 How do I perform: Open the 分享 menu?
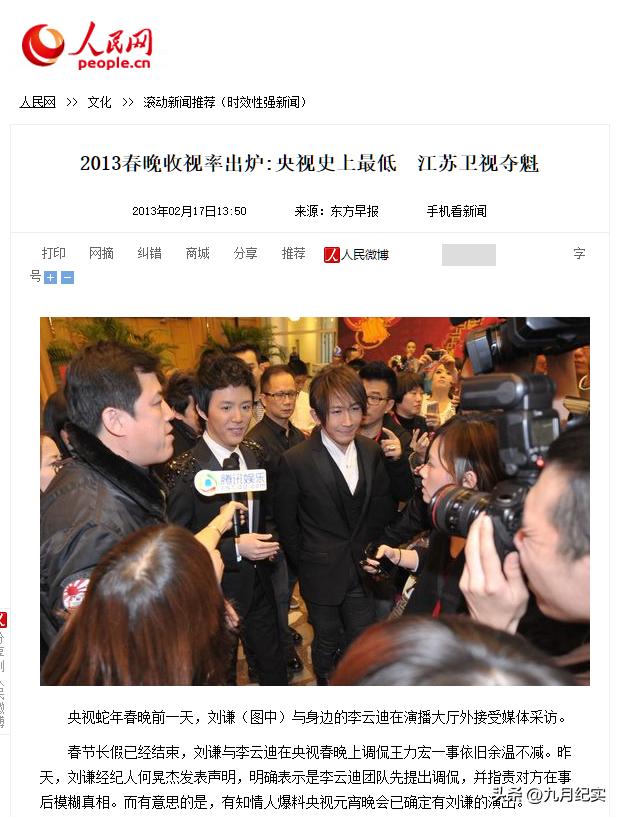tap(245, 253)
